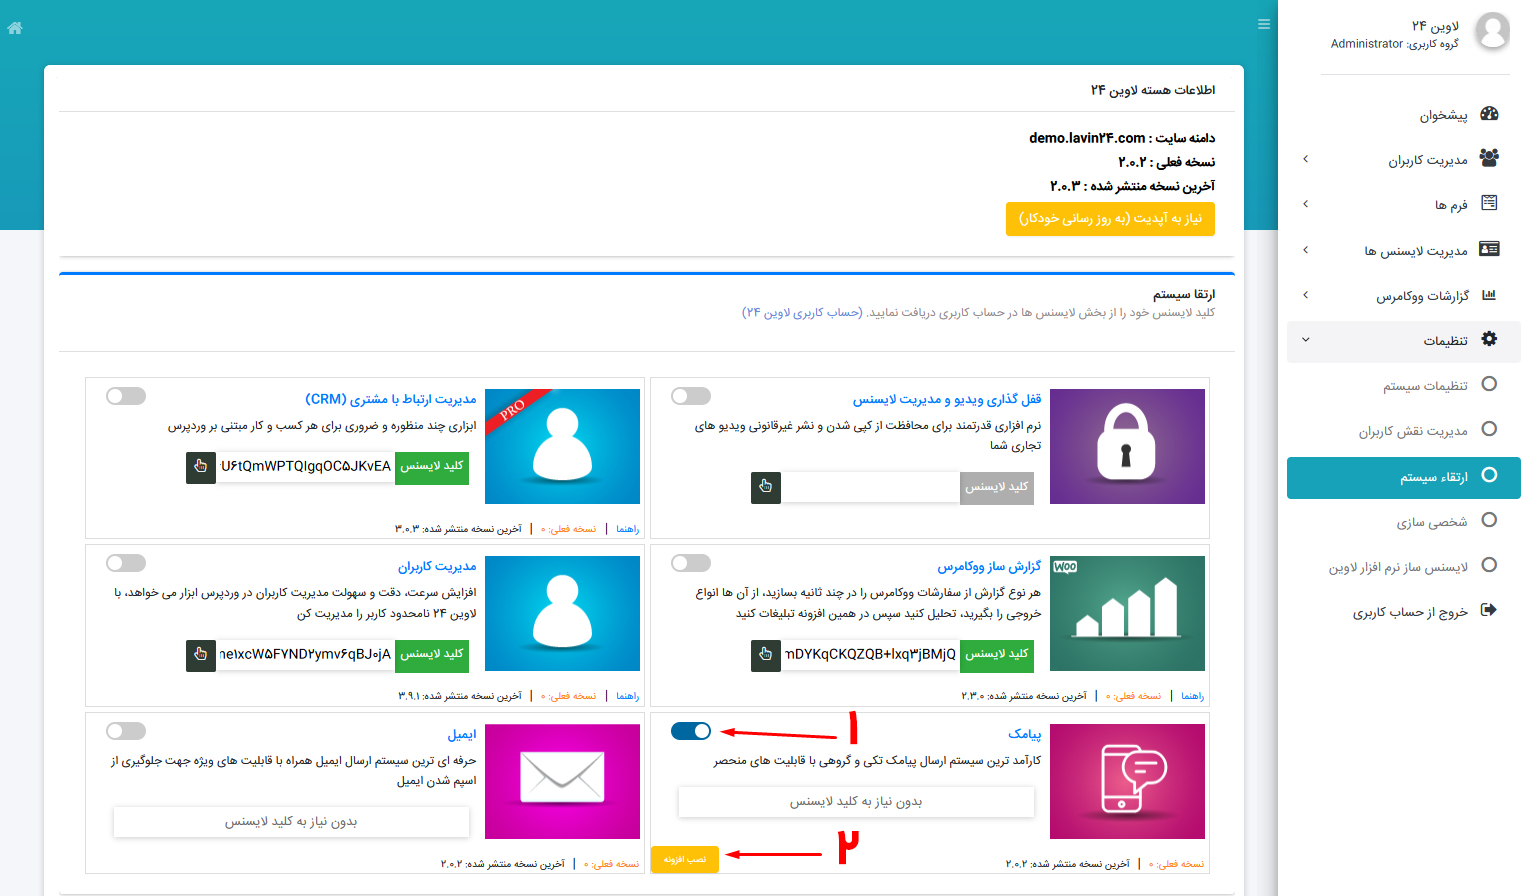Click the hamburger menu icon at top
1528x896 pixels.
pos(1263,24)
